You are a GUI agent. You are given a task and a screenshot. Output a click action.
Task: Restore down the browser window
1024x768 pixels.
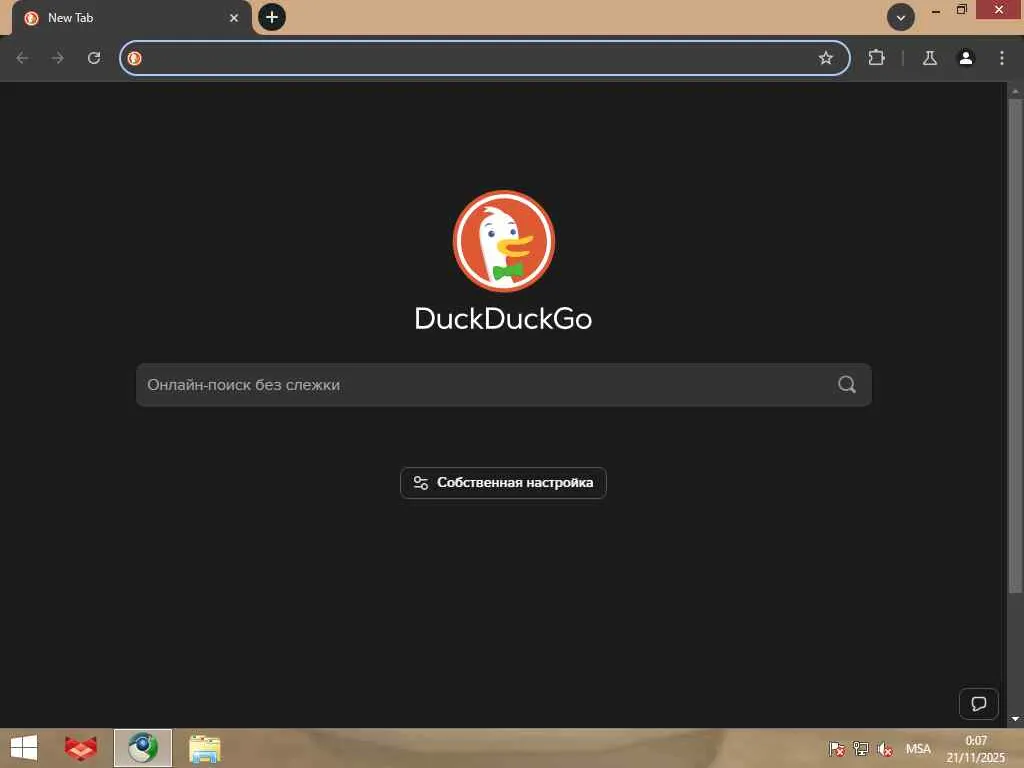click(961, 10)
